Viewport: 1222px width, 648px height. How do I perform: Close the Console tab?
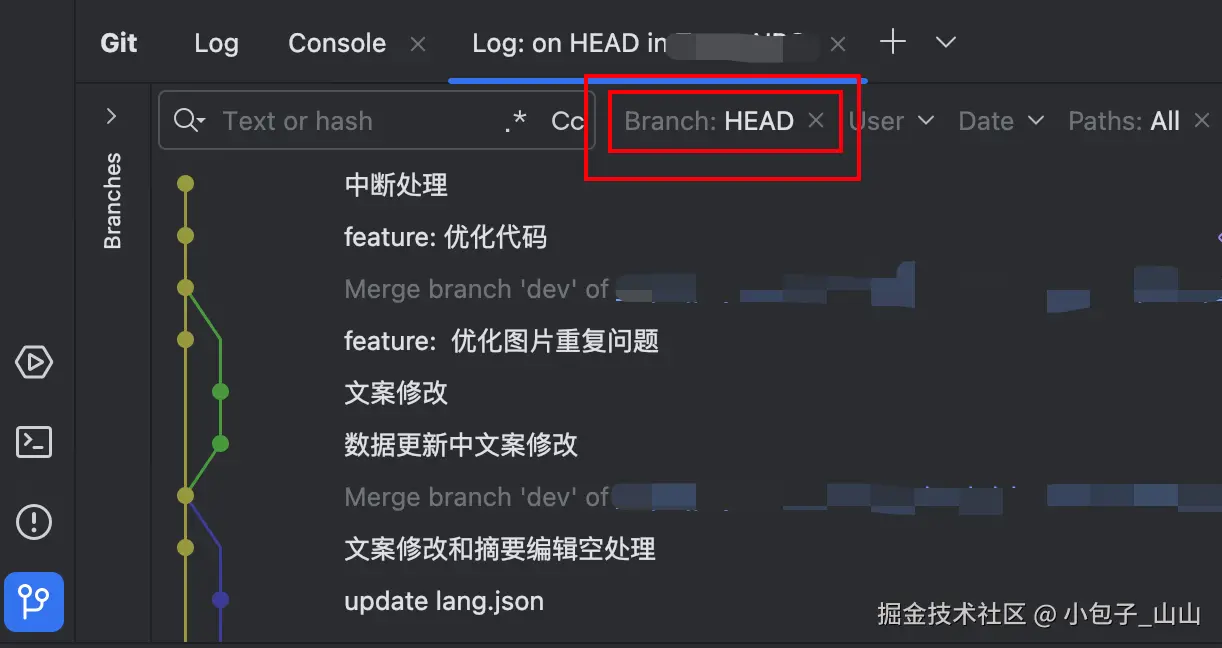tap(418, 44)
